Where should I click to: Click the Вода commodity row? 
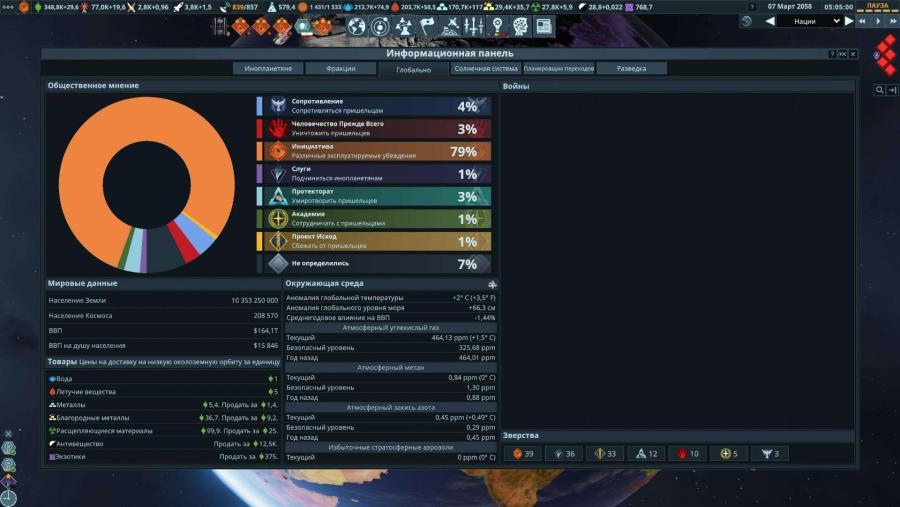[x=162, y=379]
